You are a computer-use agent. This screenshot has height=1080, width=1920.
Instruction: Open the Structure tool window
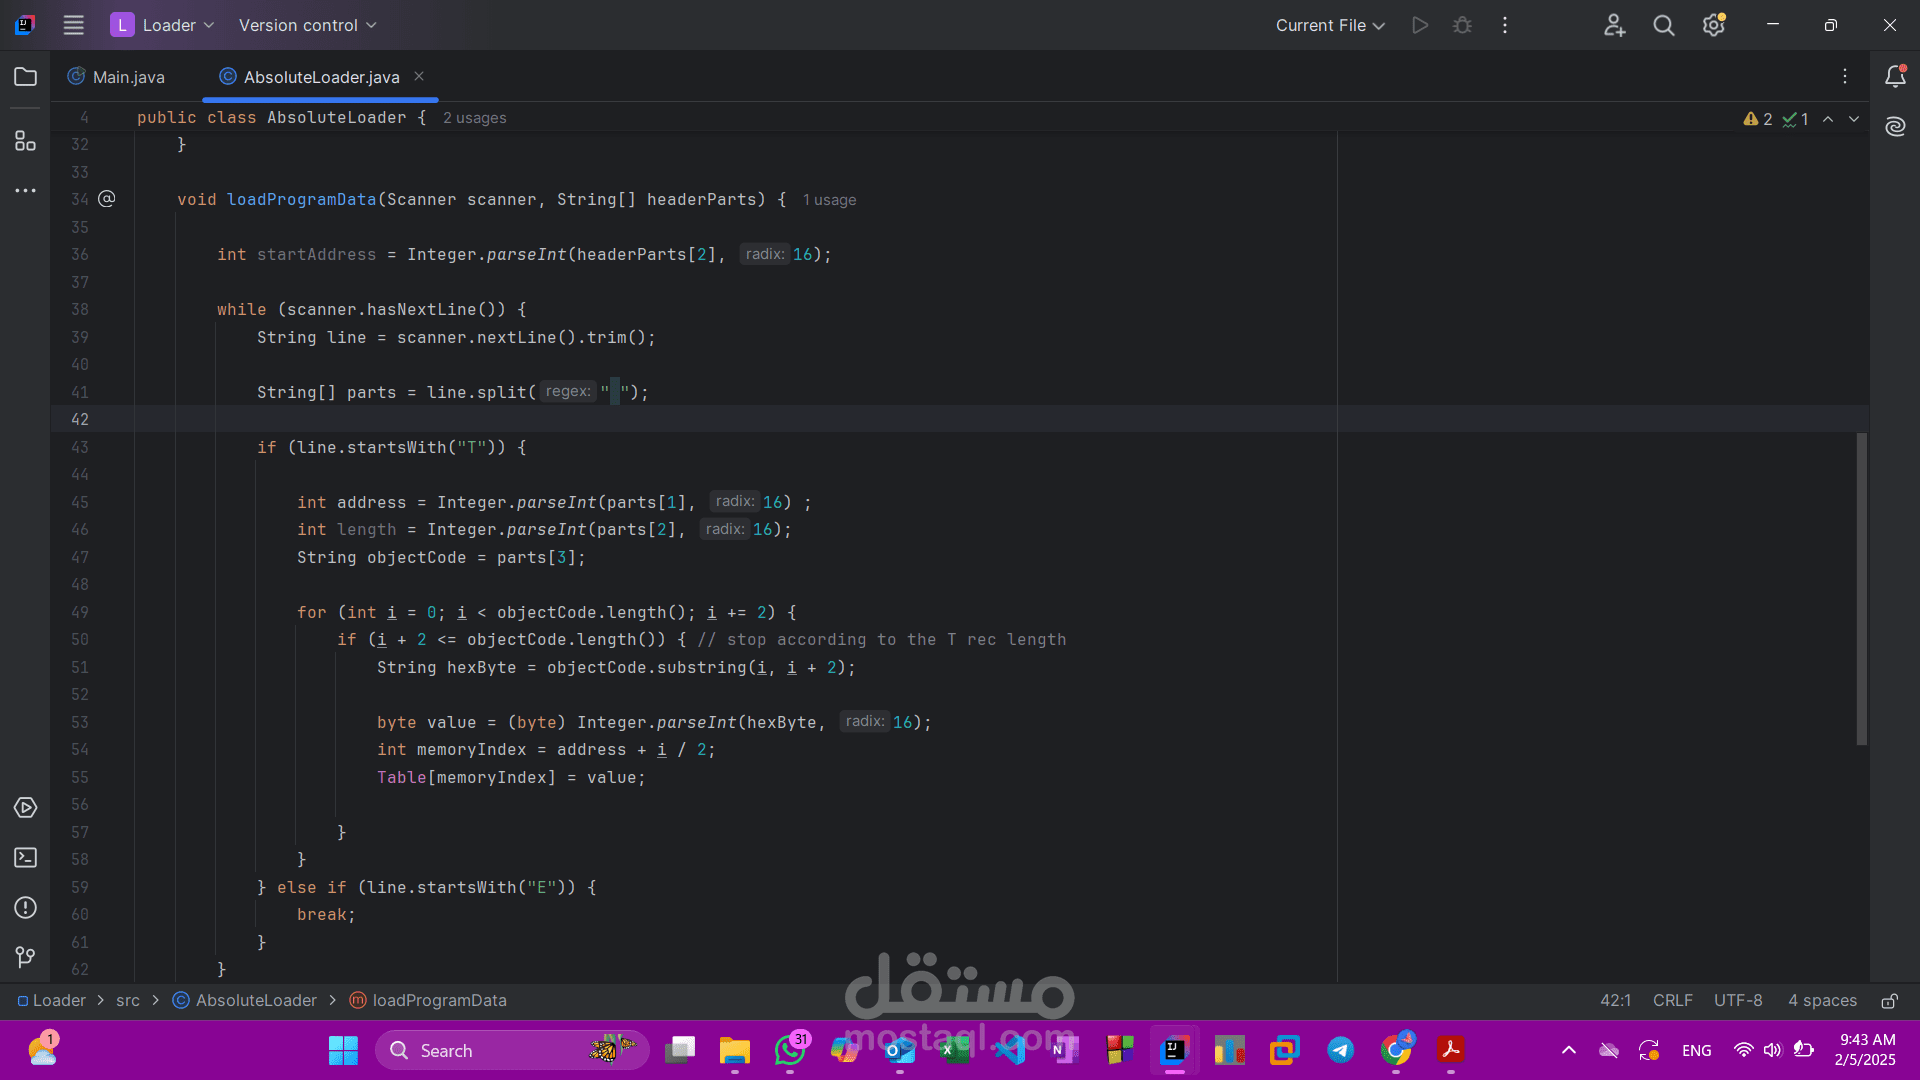[26, 141]
